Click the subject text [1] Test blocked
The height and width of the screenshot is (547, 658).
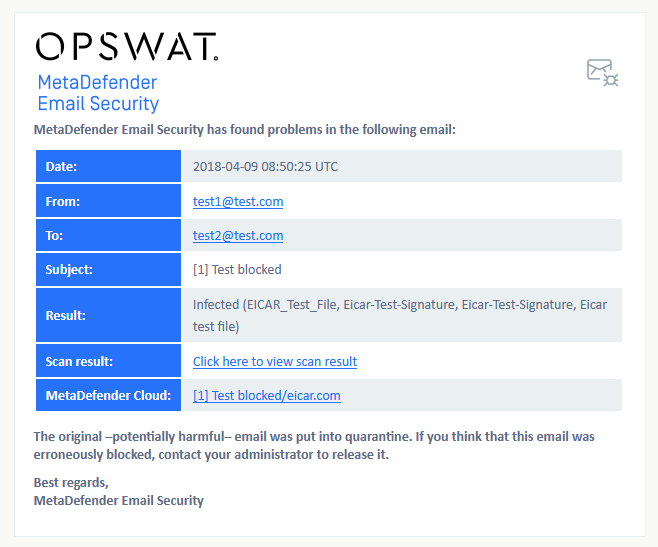pyautogui.click(x=237, y=270)
